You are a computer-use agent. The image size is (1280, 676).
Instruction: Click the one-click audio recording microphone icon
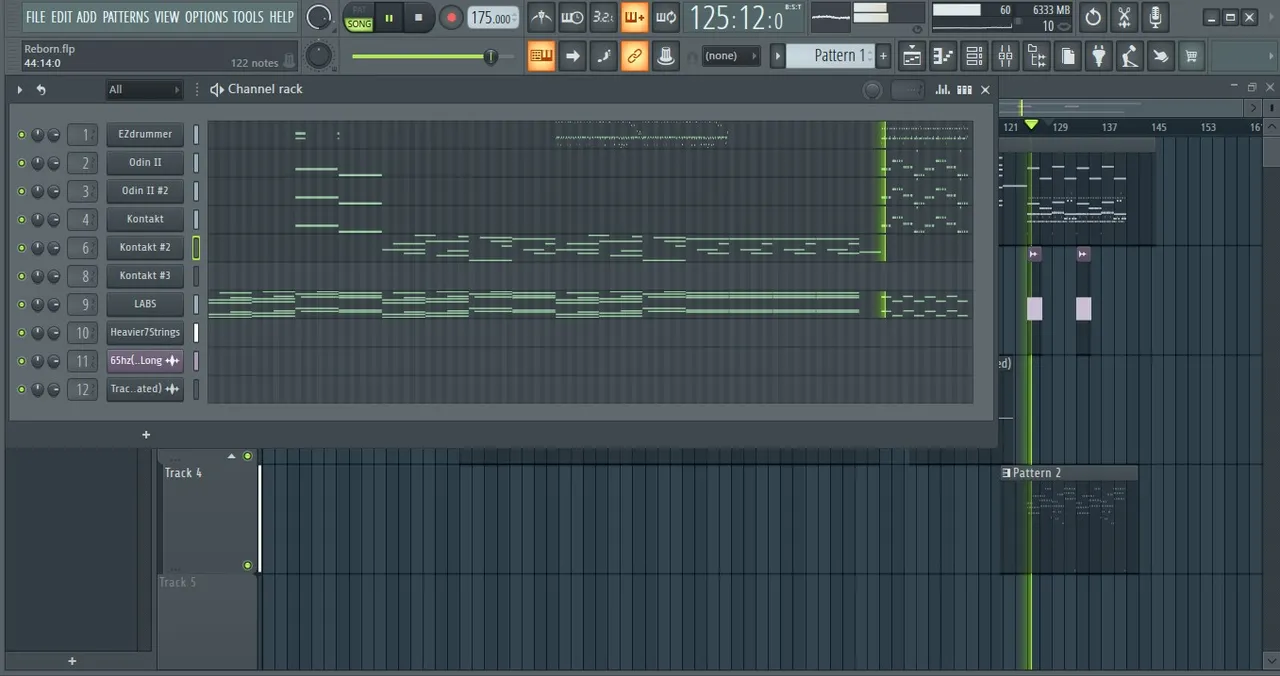point(1155,17)
